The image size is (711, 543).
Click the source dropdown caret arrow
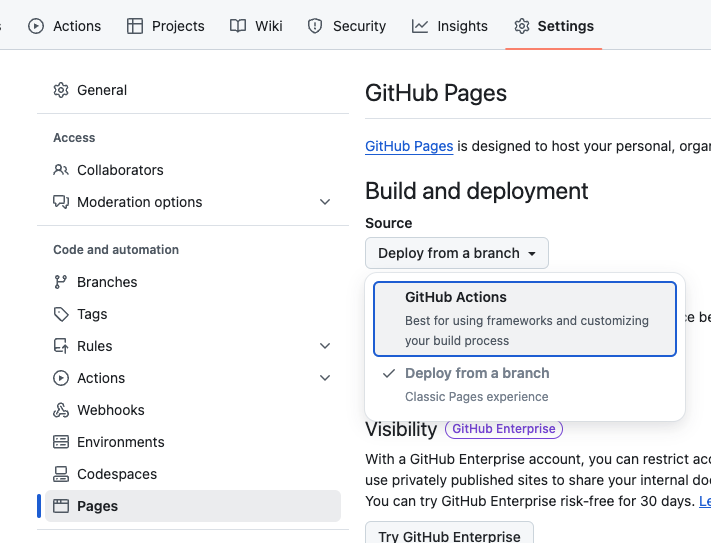(532, 254)
